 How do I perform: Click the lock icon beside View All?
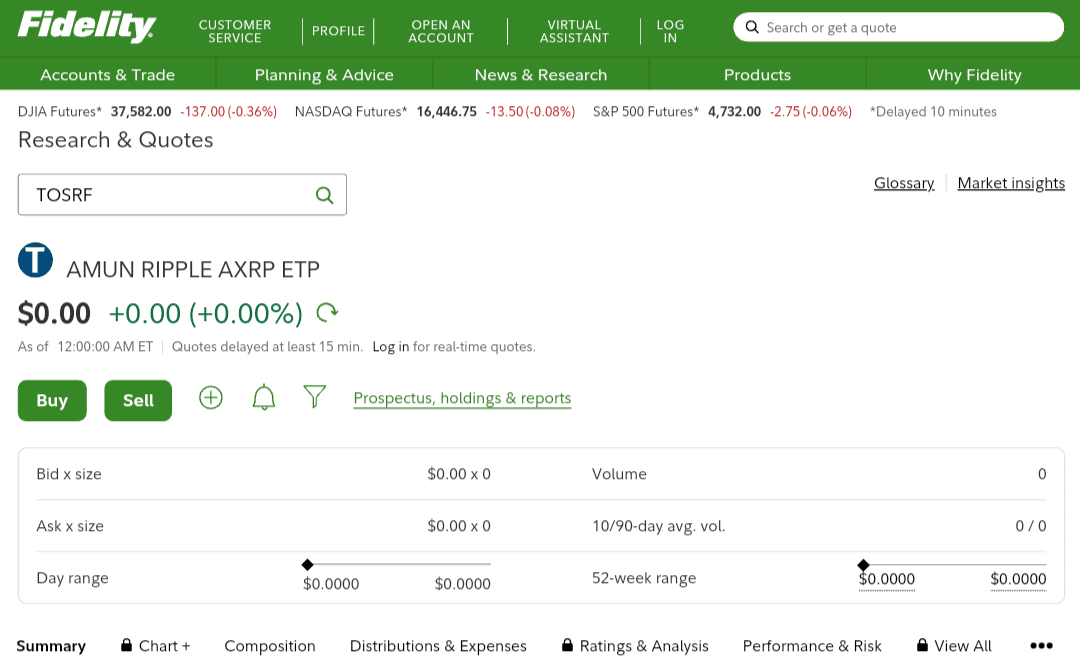click(x=922, y=645)
